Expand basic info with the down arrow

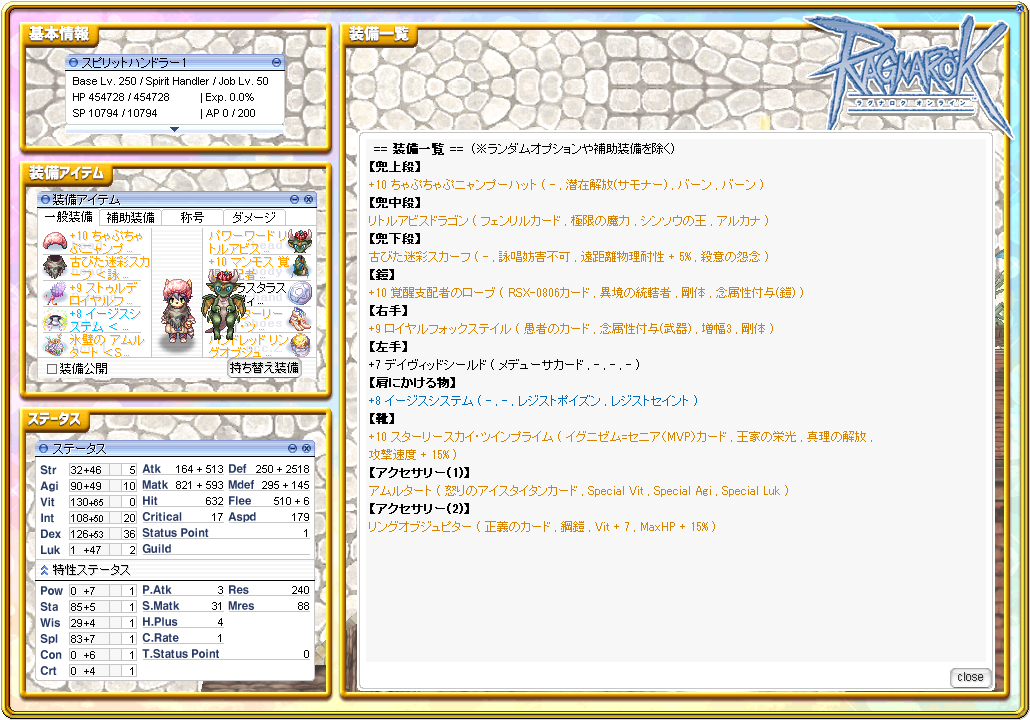click(174, 129)
